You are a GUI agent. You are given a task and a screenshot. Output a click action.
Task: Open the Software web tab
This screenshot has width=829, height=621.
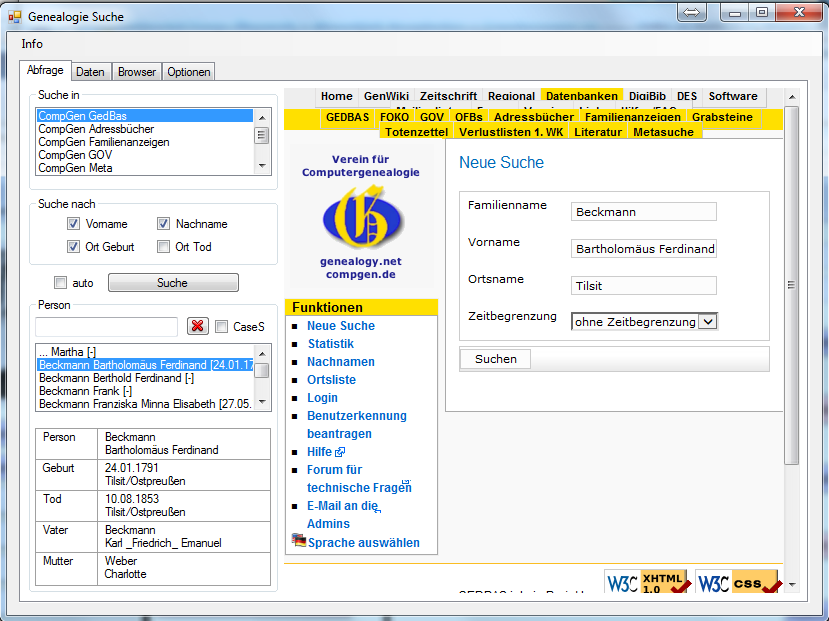pyautogui.click(x=733, y=96)
